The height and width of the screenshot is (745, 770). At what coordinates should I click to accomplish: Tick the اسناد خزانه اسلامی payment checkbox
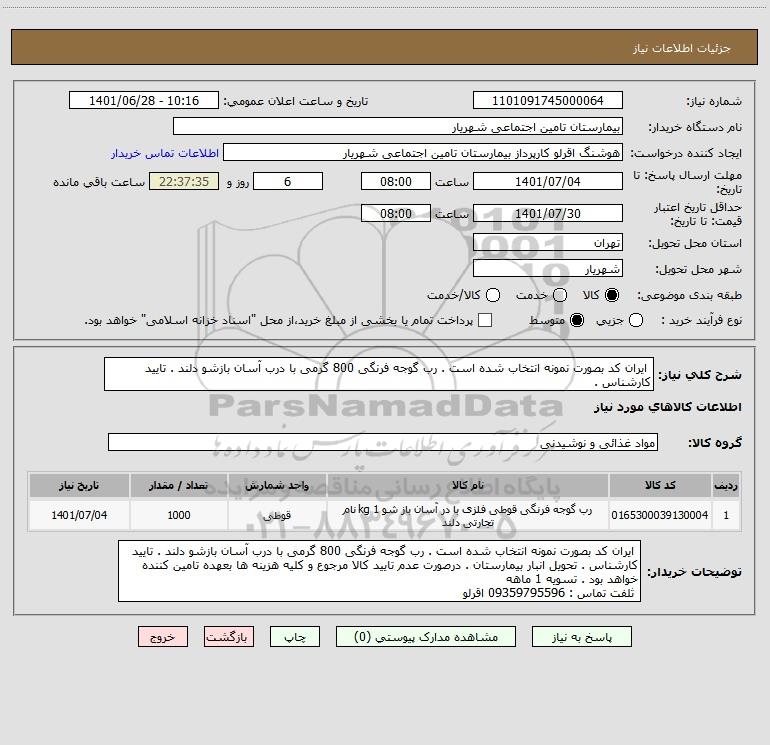485,320
